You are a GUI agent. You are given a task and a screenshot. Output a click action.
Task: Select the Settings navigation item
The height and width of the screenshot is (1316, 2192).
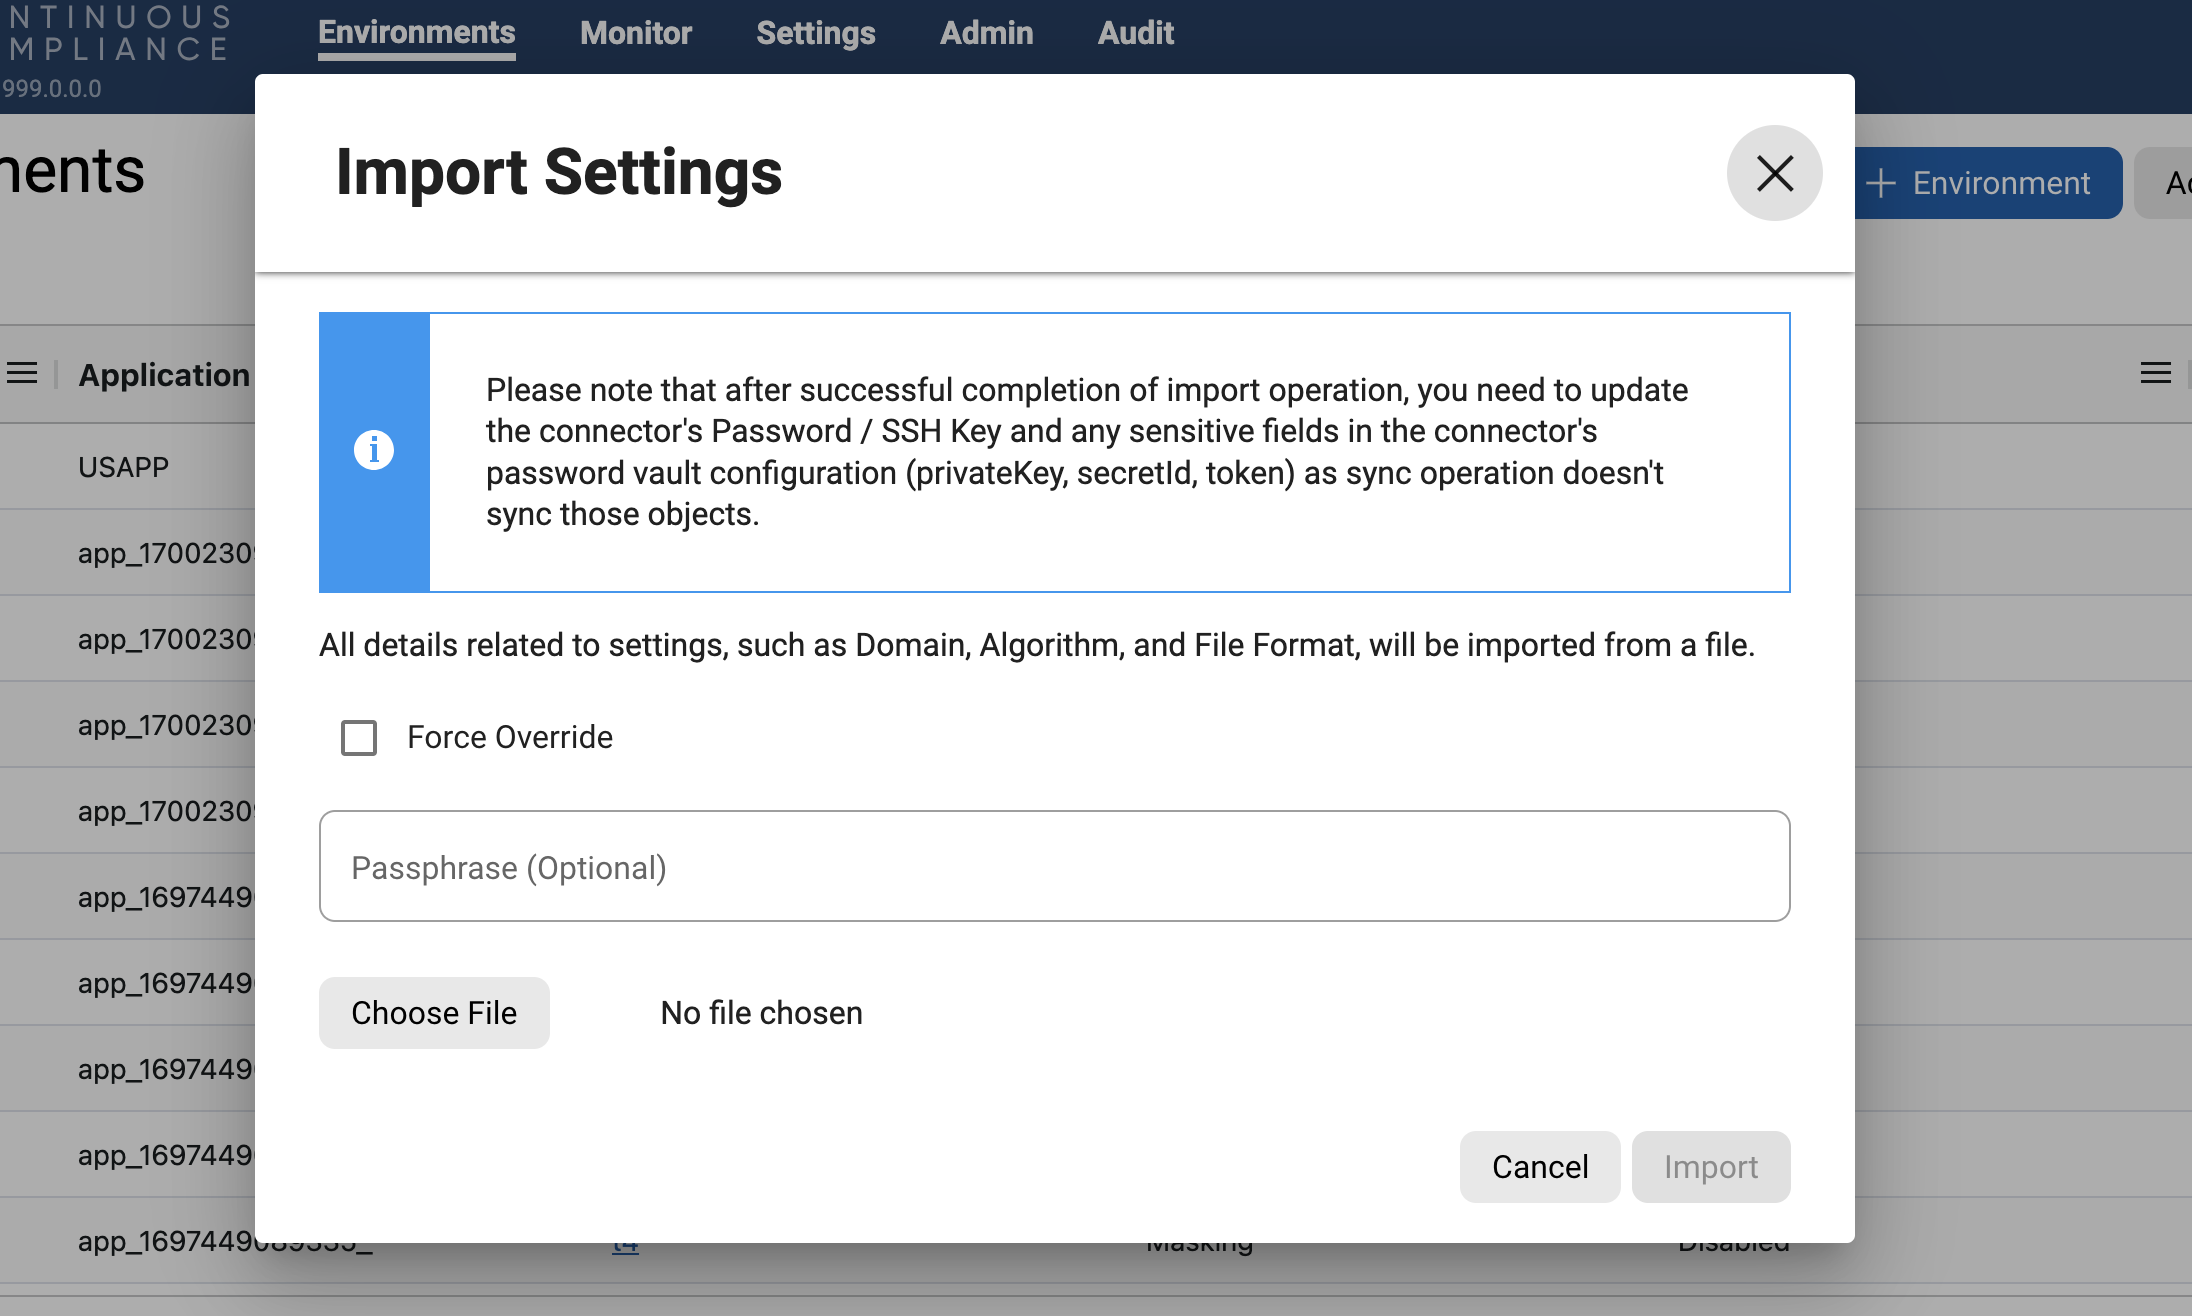coord(815,32)
